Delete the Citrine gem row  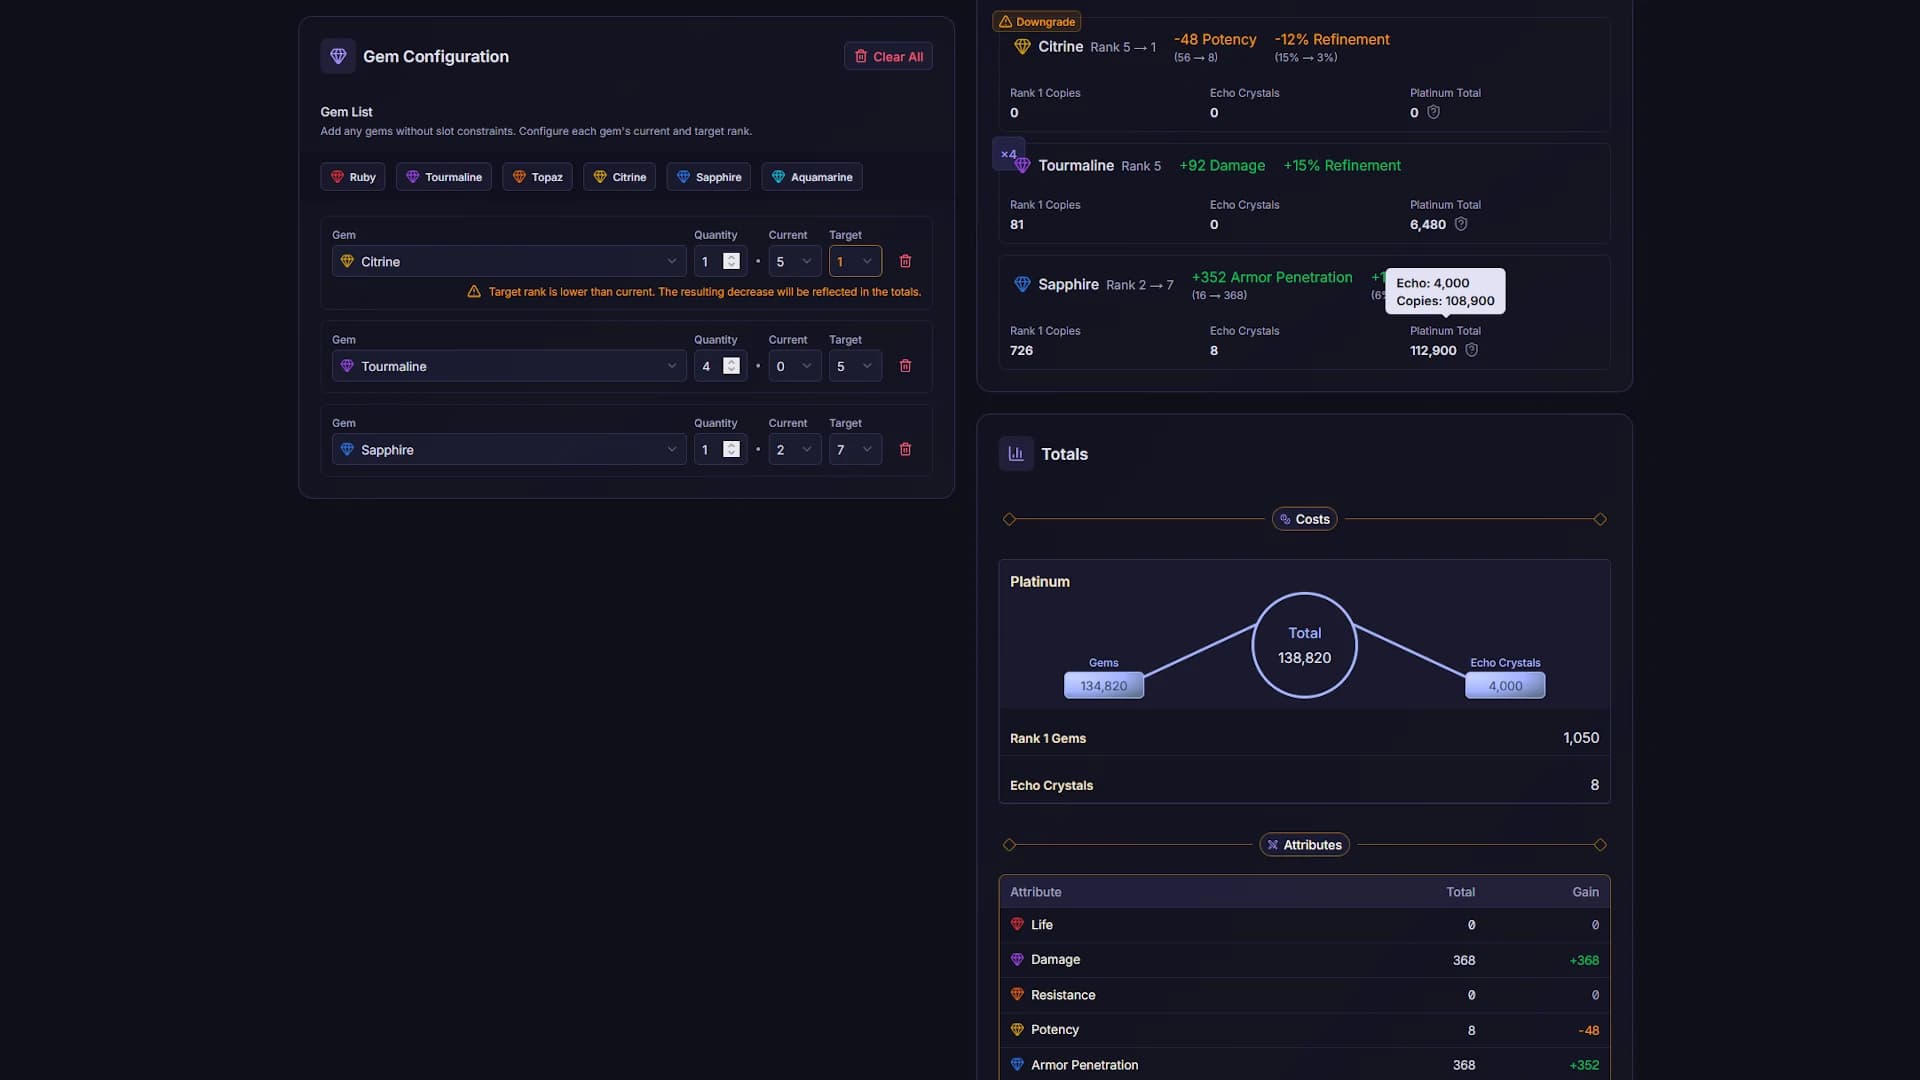[905, 261]
